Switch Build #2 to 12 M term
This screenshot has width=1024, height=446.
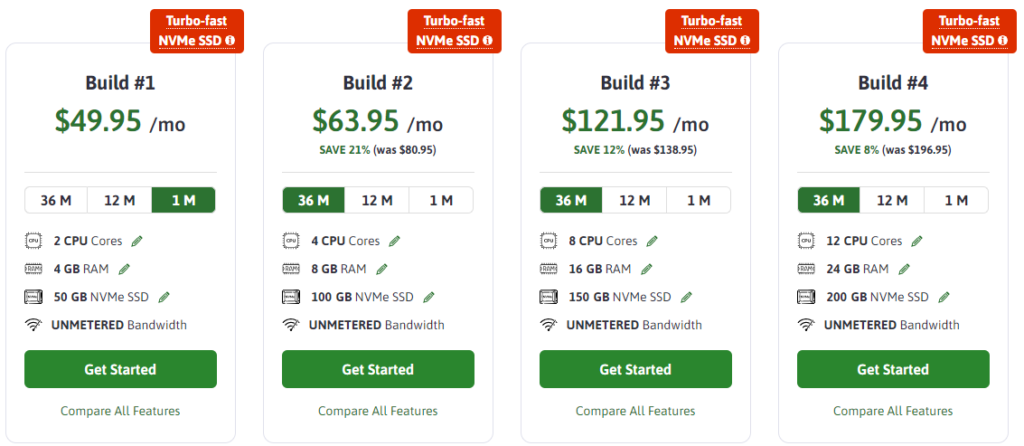tap(377, 200)
